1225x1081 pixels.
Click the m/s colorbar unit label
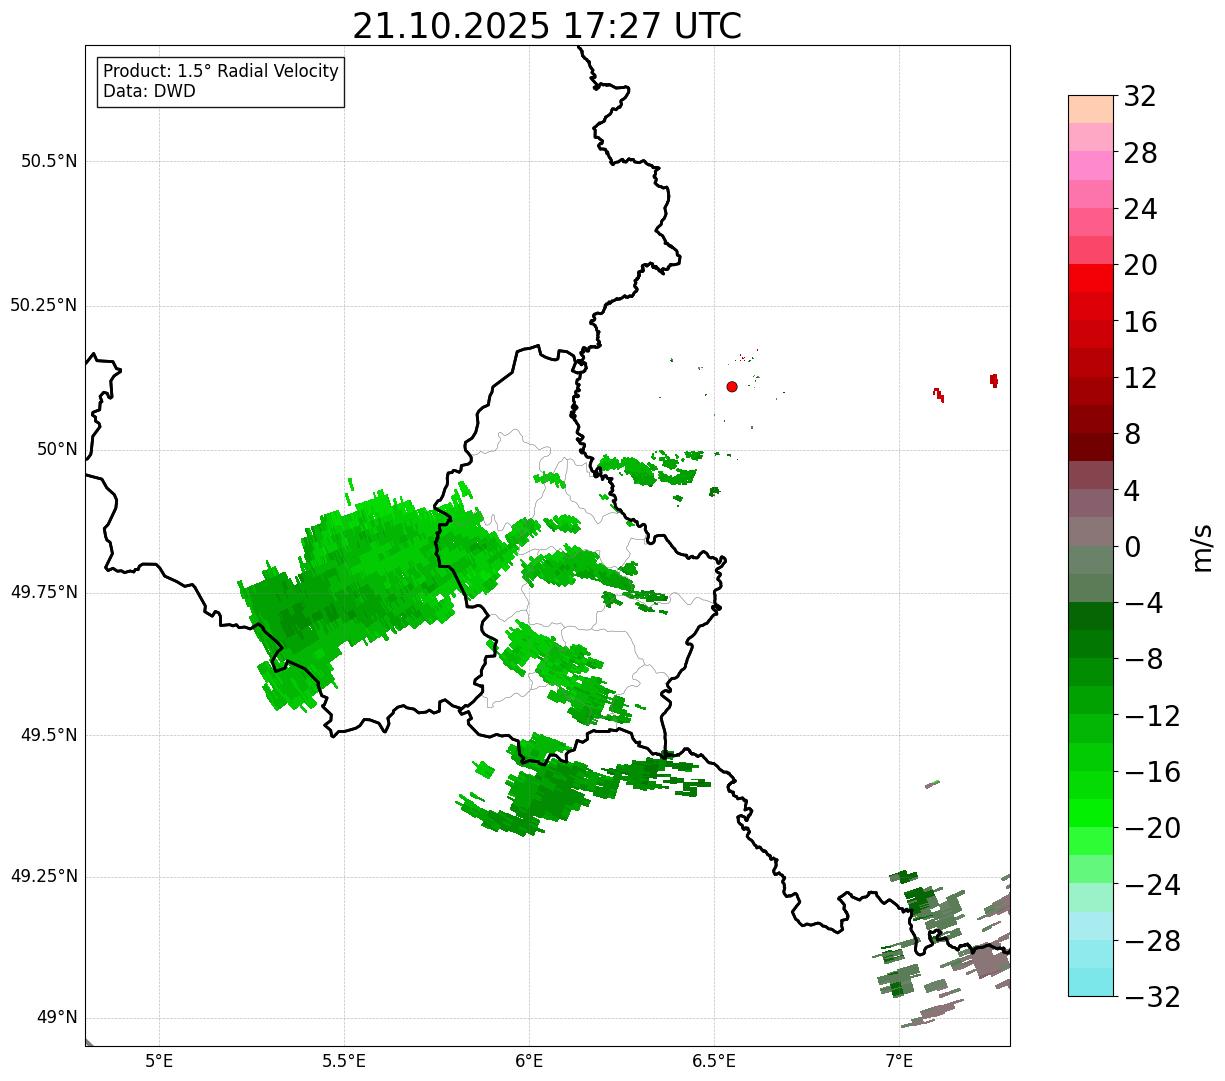[x=1203, y=547]
